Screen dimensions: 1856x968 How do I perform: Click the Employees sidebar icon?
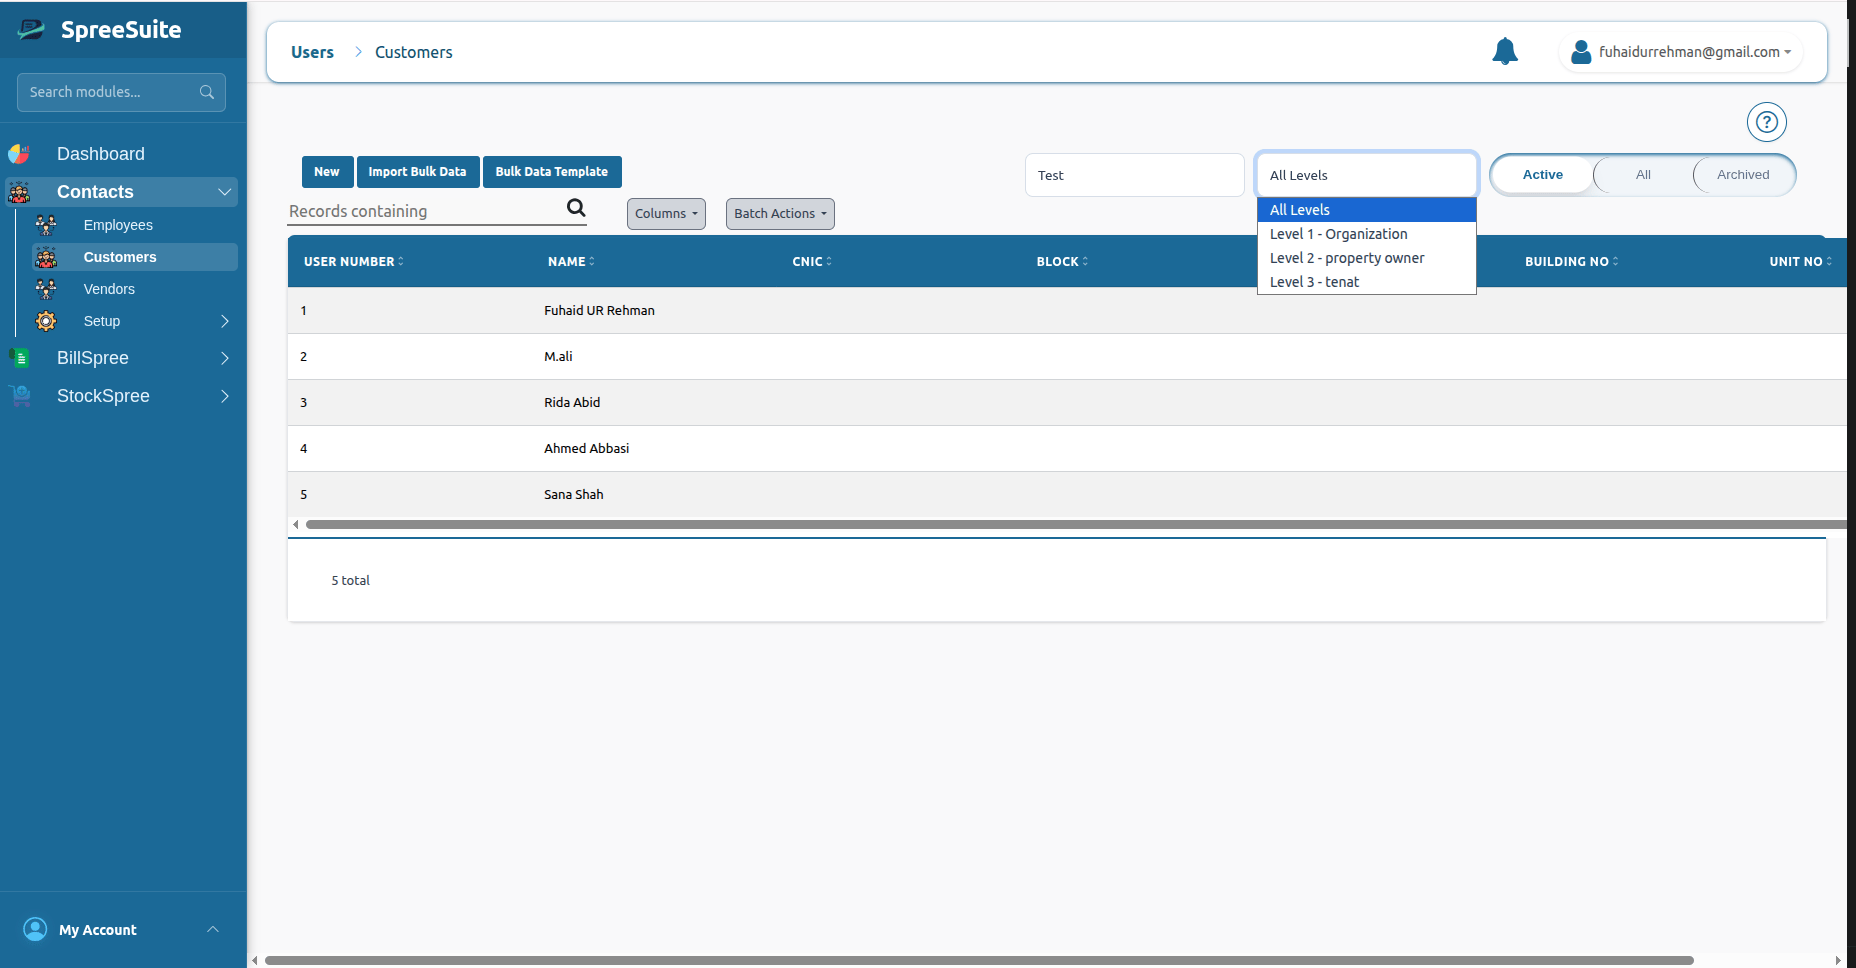tap(46, 225)
